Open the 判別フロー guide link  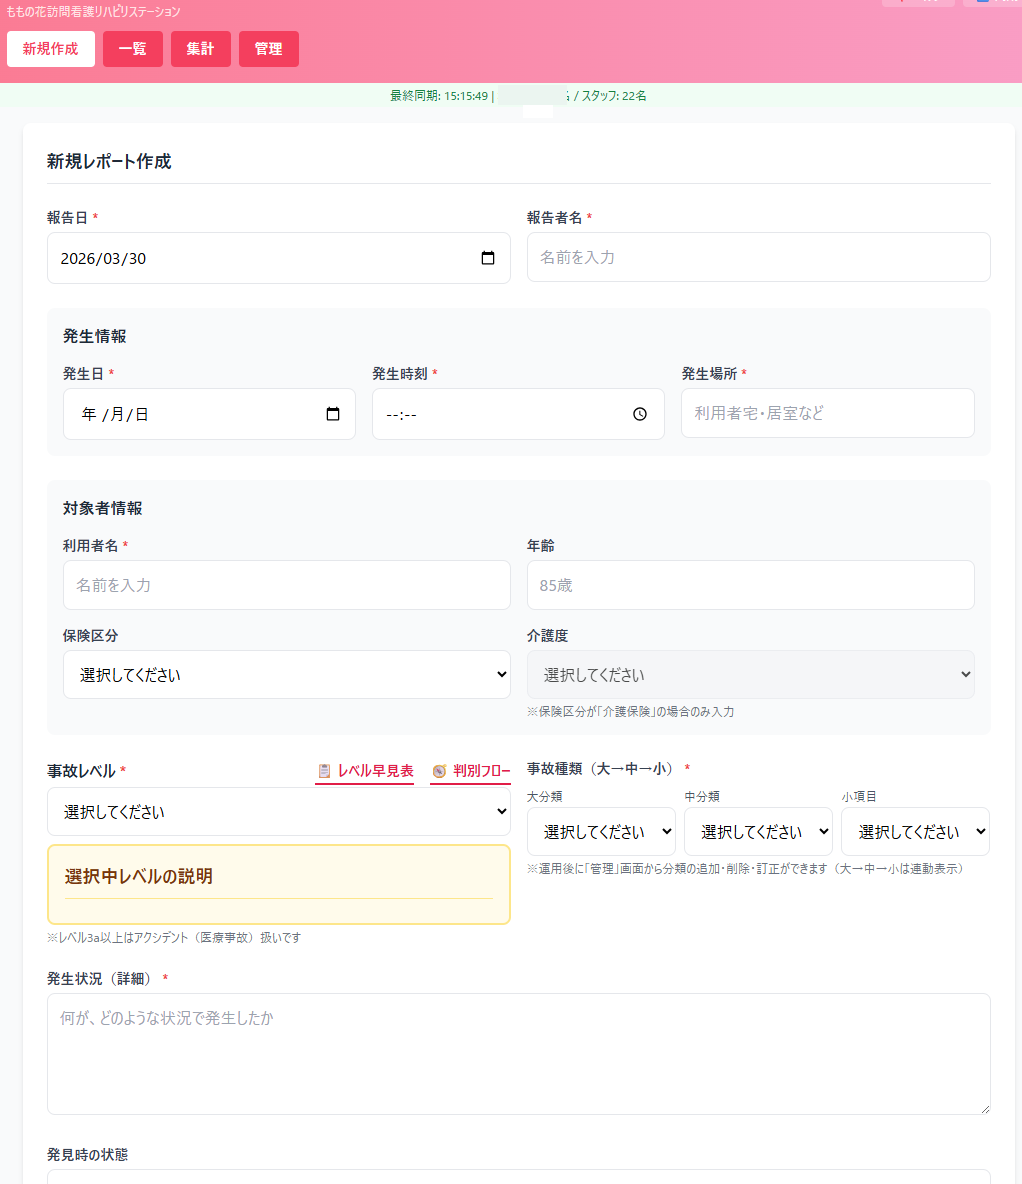coord(471,771)
